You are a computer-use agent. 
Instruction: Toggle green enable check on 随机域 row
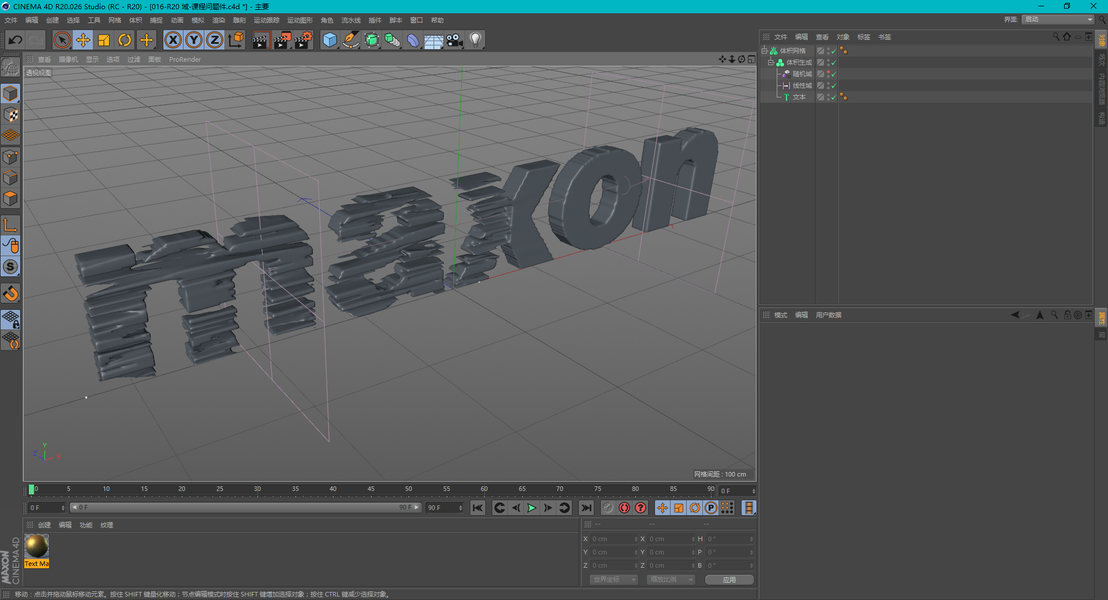834,73
